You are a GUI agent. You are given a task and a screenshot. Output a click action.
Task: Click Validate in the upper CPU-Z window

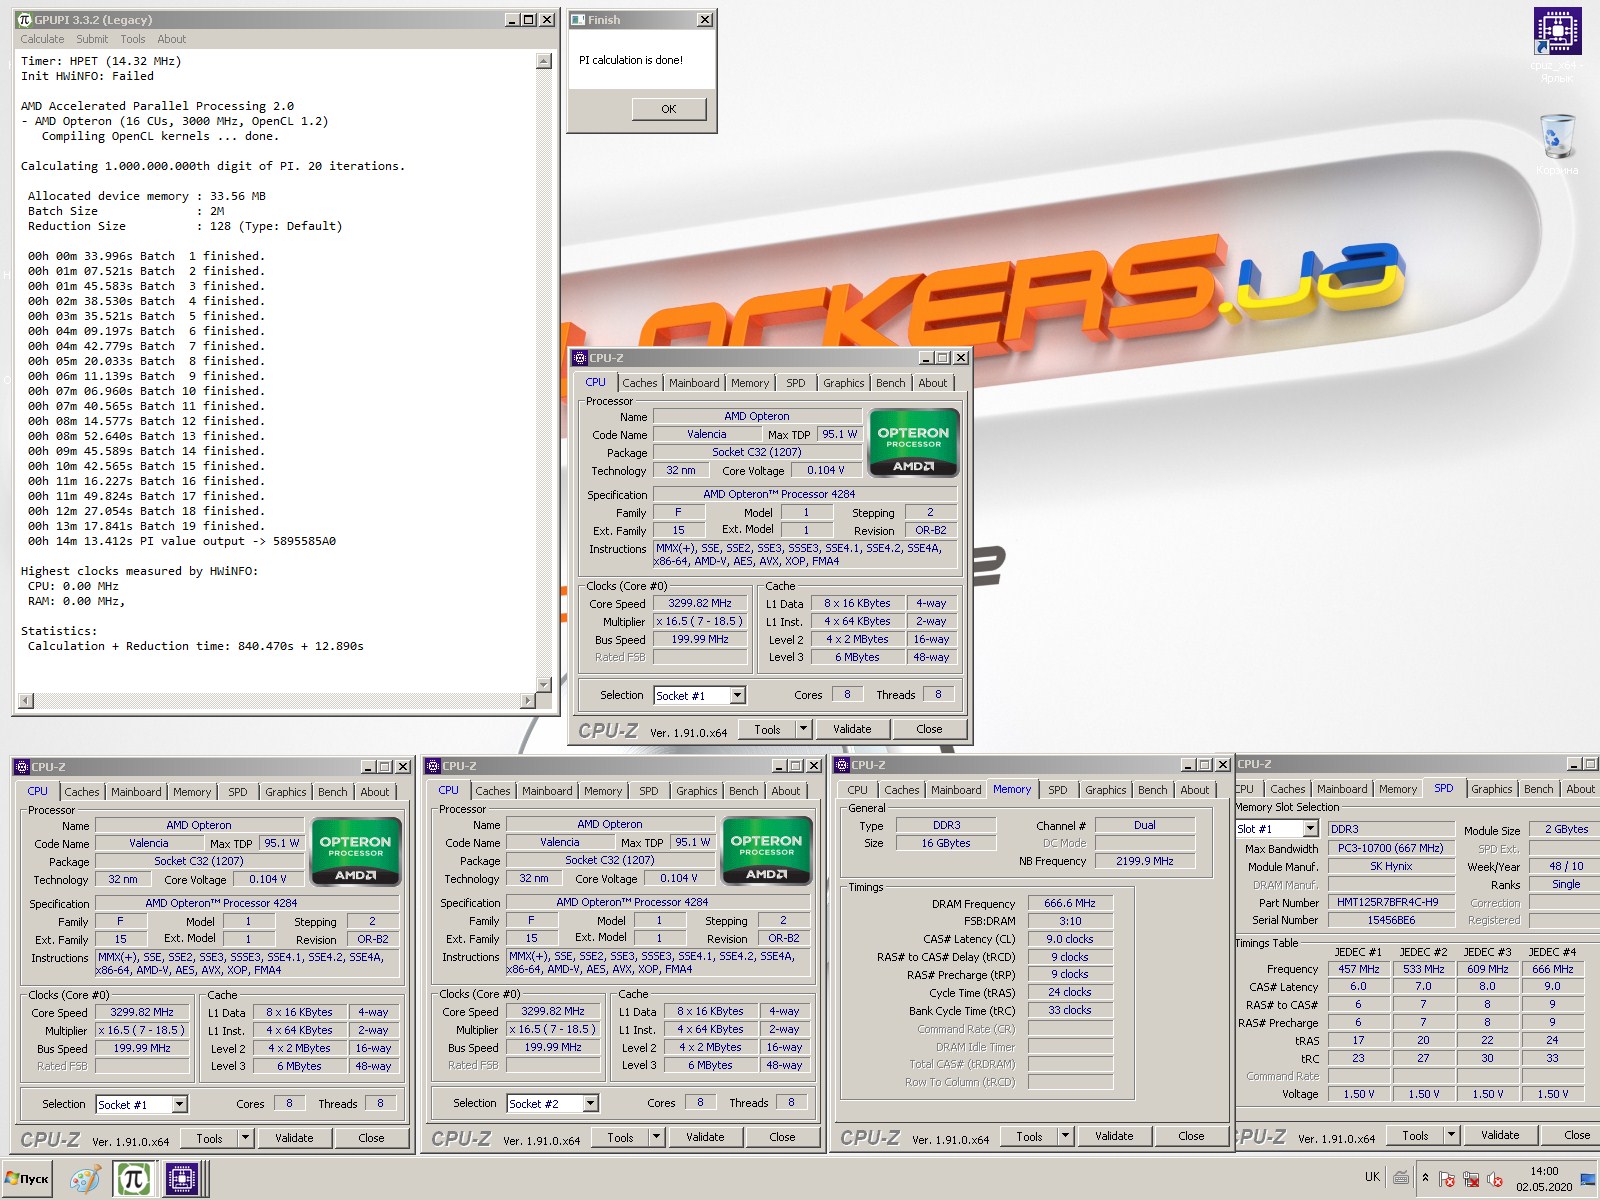[x=852, y=729]
